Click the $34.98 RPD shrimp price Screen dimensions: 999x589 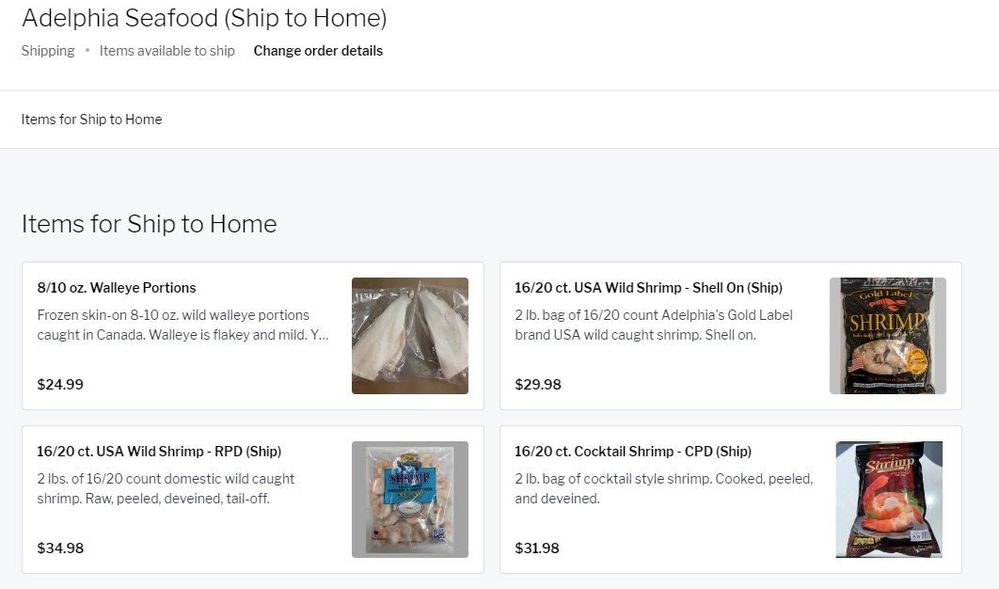coord(60,548)
